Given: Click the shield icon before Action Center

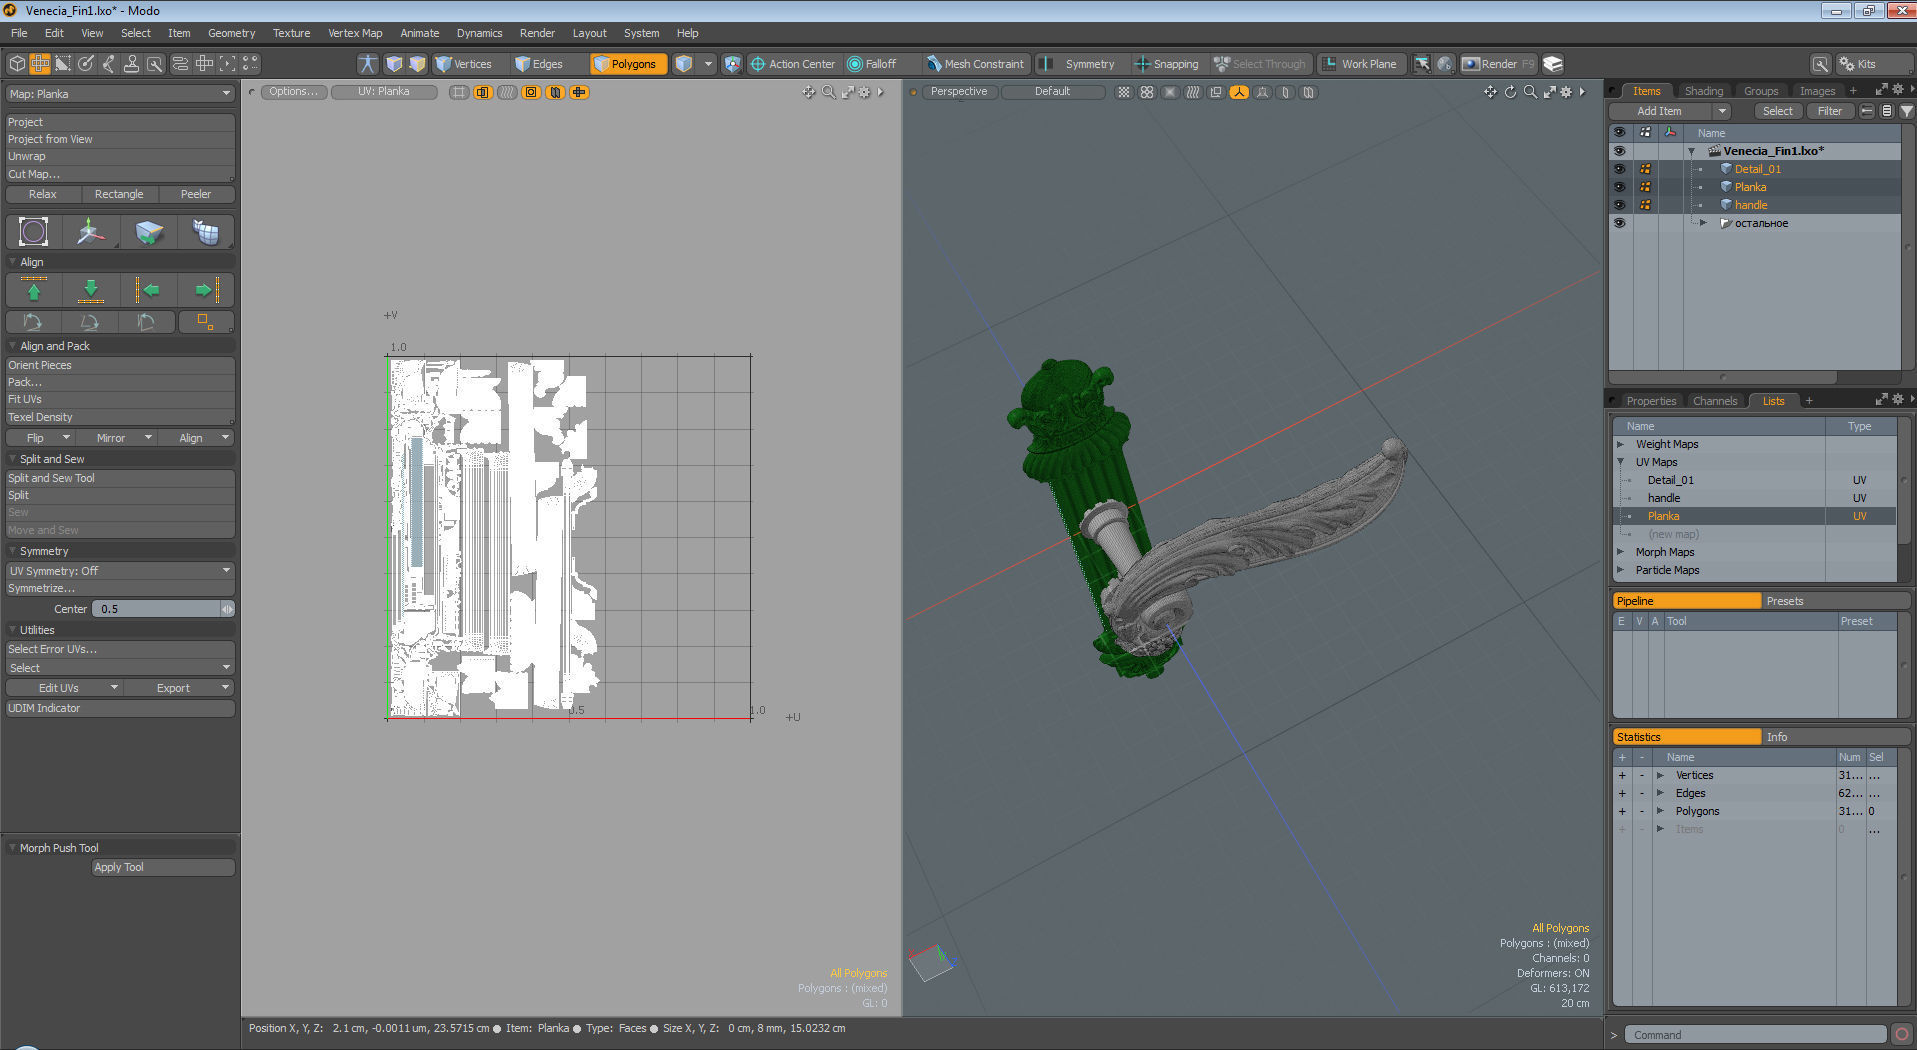Looking at the screenshot, I should 733,64.
